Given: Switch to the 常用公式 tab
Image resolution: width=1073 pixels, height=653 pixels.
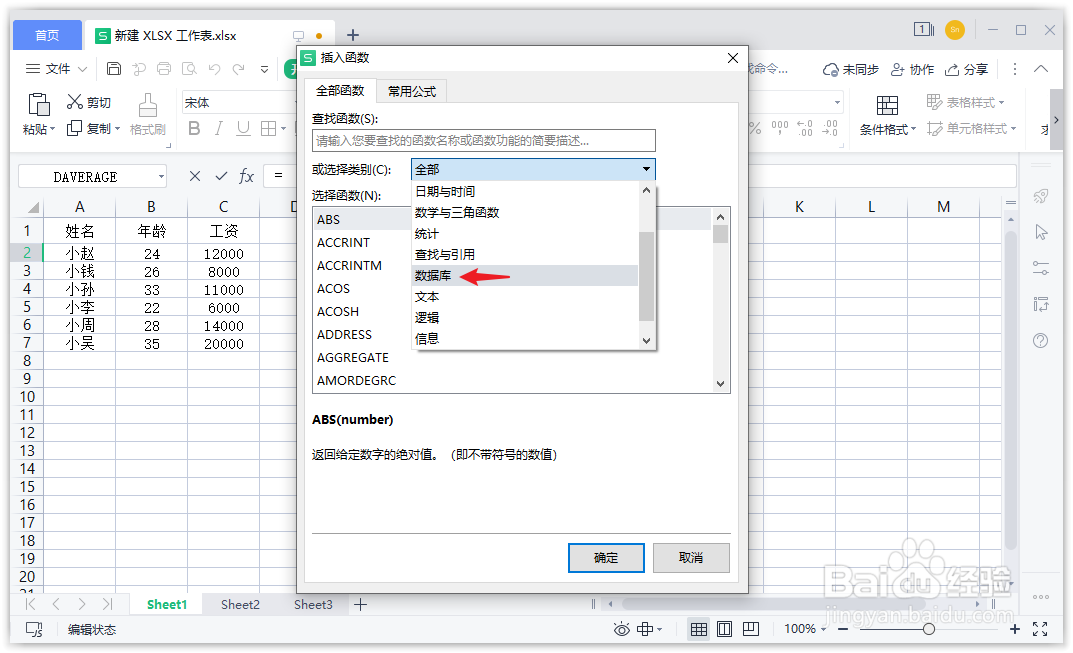Looking at the screenshot, I should click(411, 90).
